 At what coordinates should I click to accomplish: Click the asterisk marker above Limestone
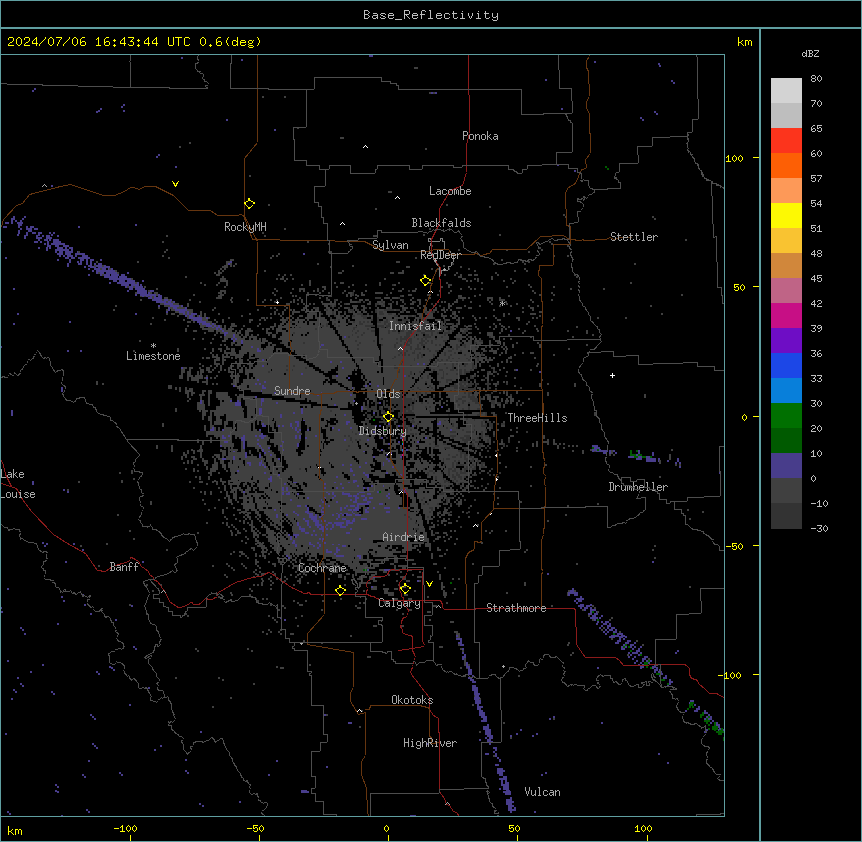click(x=153, y=346)
